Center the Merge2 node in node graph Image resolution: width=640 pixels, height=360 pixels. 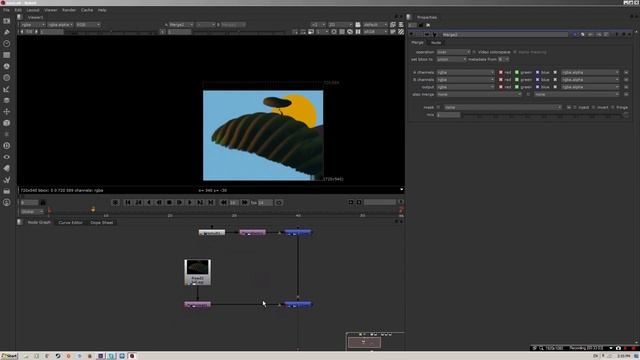pyautogui.click(x=427, y=35)
